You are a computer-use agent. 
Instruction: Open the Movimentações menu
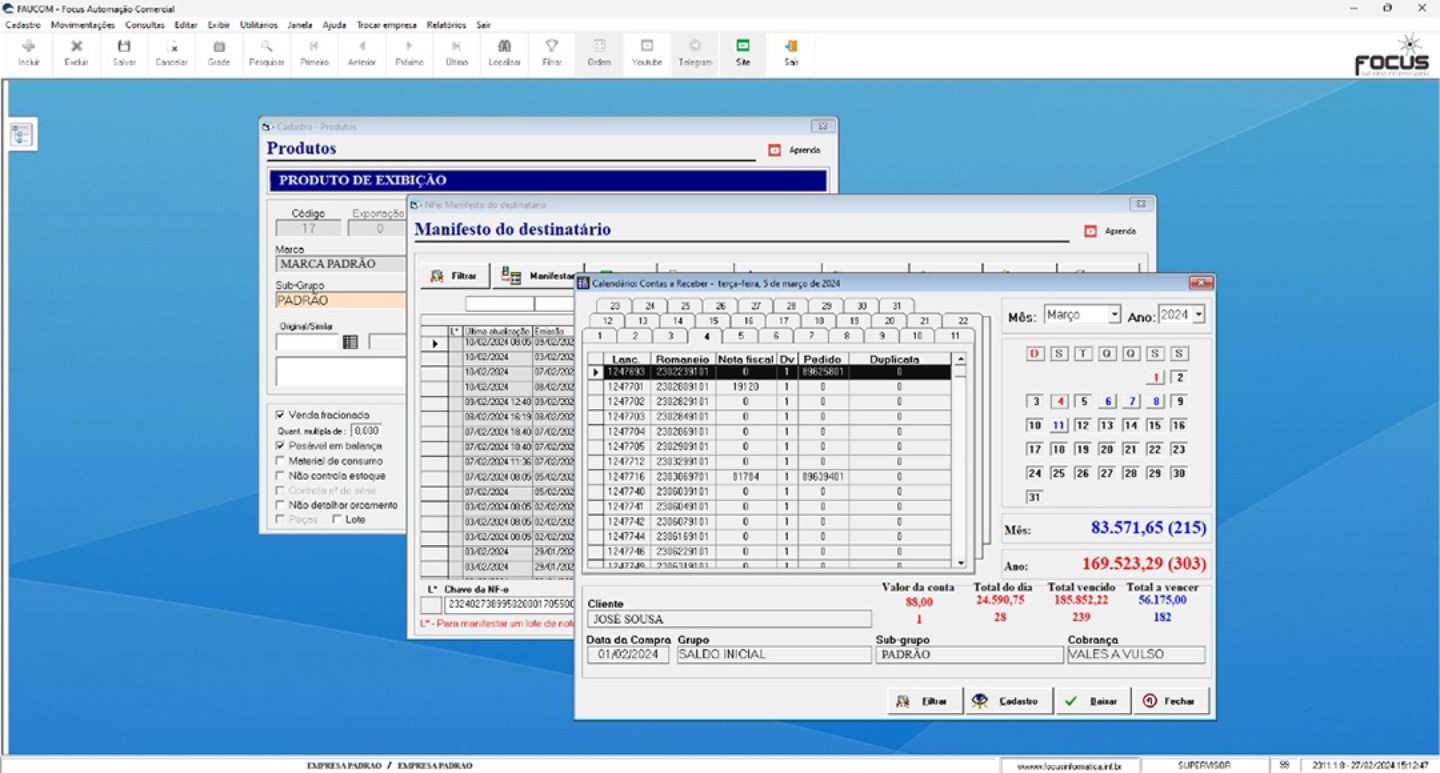[83, 24]
